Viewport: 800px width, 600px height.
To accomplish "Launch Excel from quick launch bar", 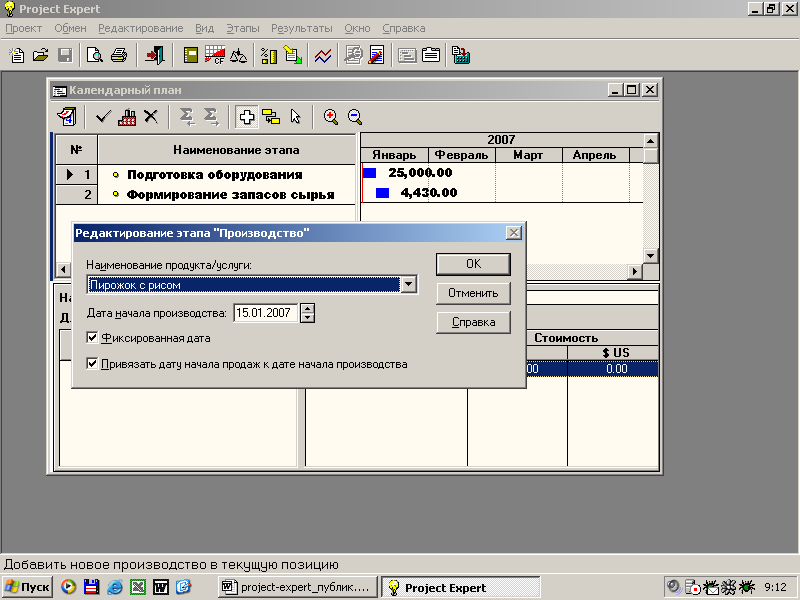I will tap(138, 587).
